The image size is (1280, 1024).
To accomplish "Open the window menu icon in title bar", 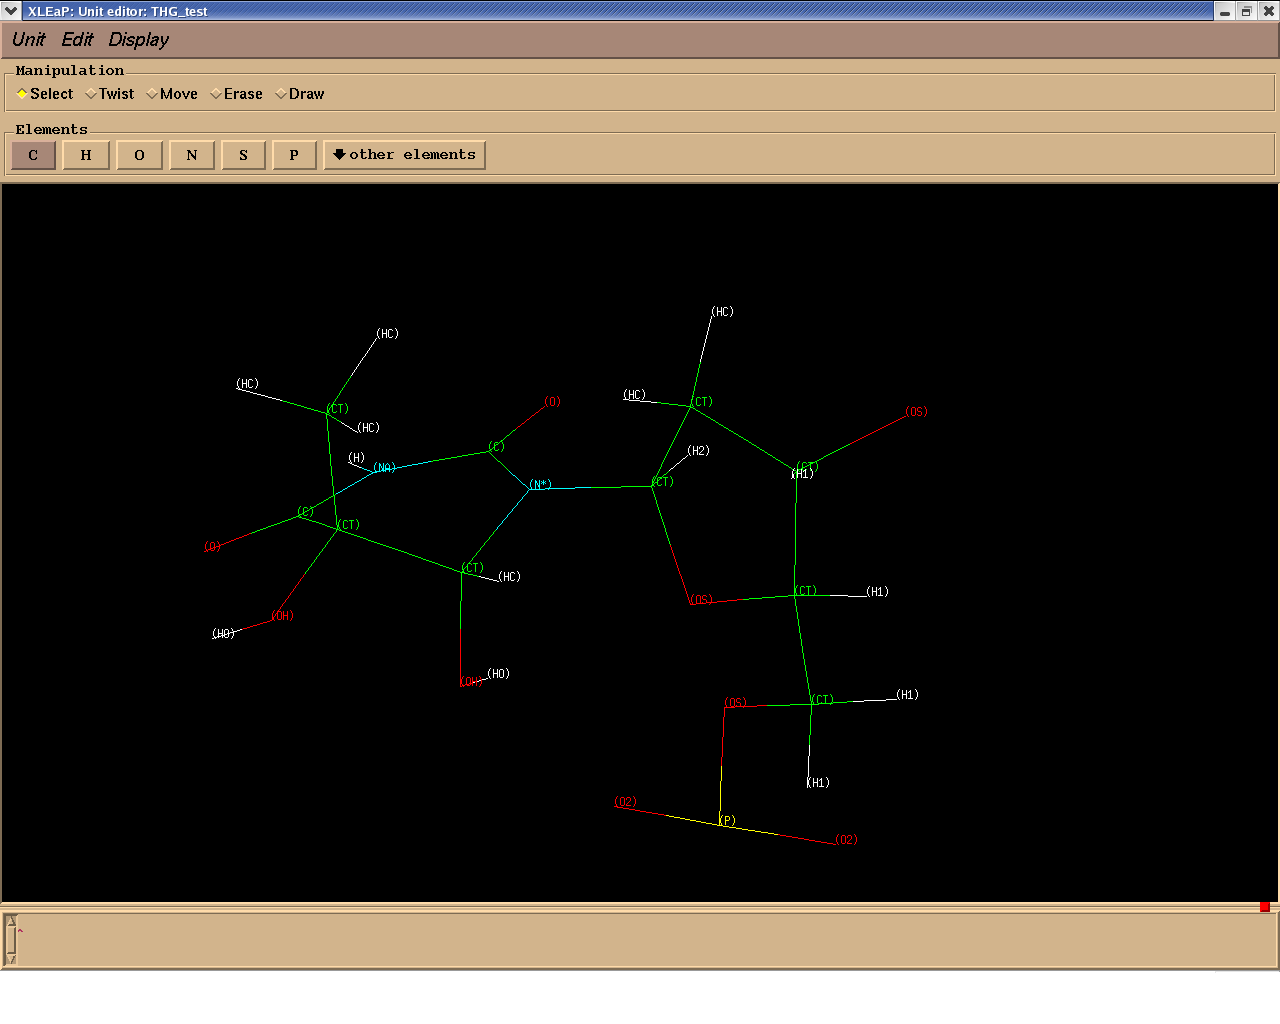I will pyautogui.click(x=11, y=11).
